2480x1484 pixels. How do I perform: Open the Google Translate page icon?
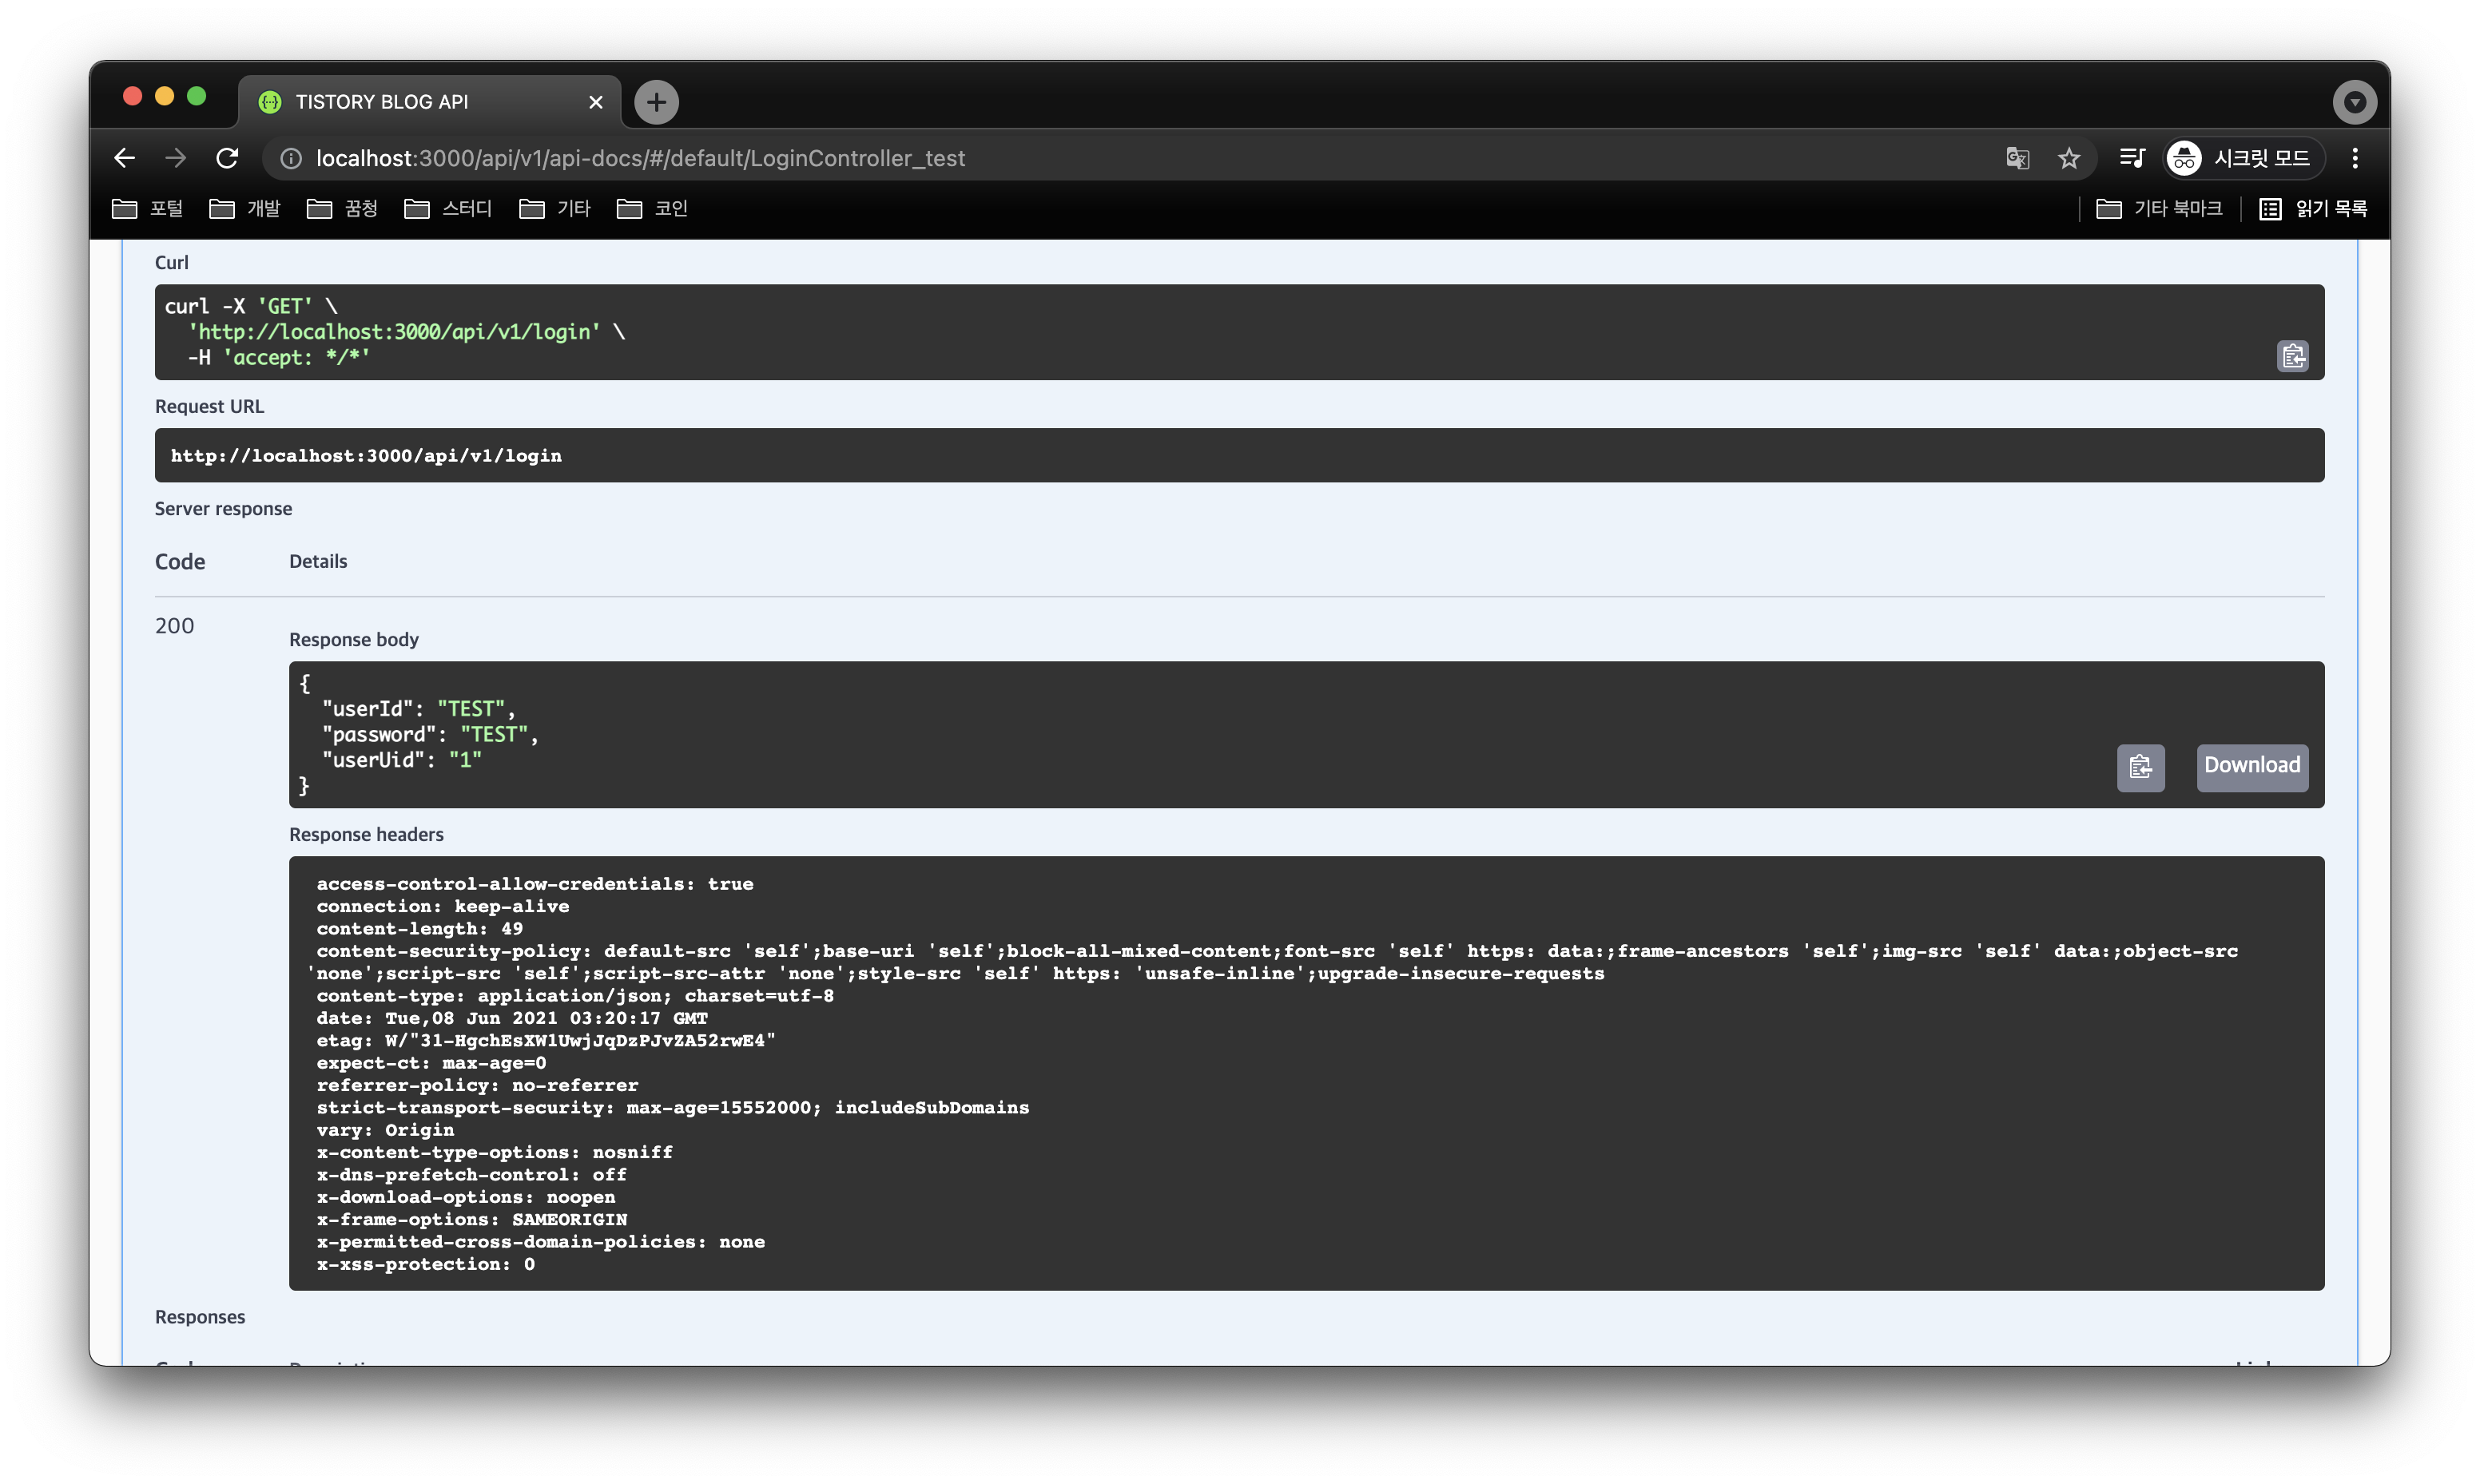(x=2017, y=158)
